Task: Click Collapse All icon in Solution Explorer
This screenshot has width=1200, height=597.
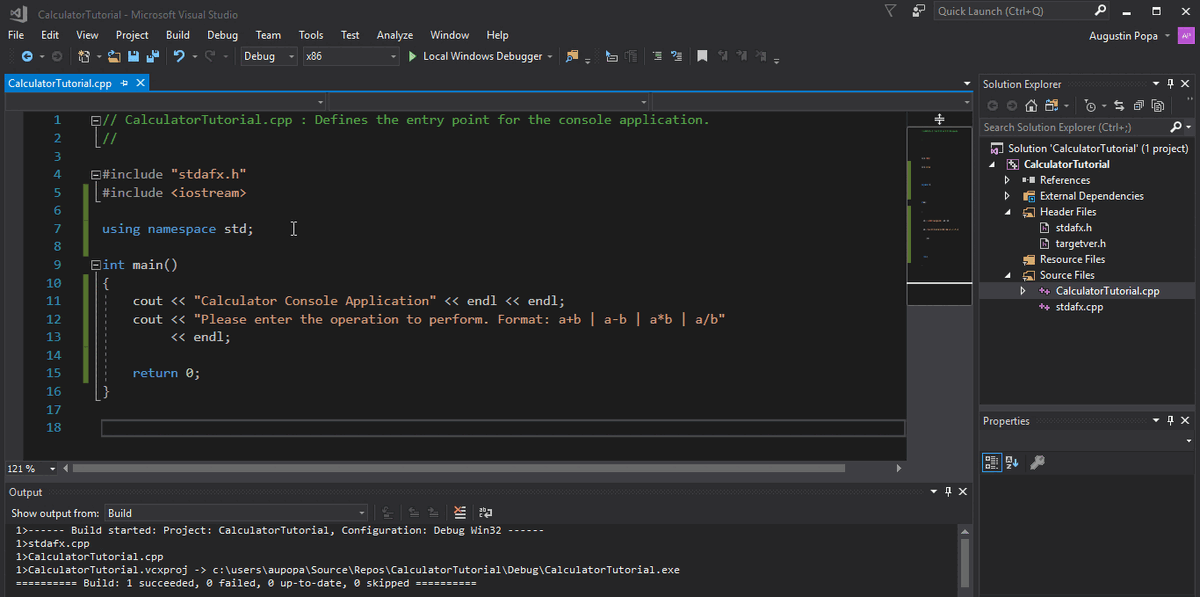Action: (1139, 105)
